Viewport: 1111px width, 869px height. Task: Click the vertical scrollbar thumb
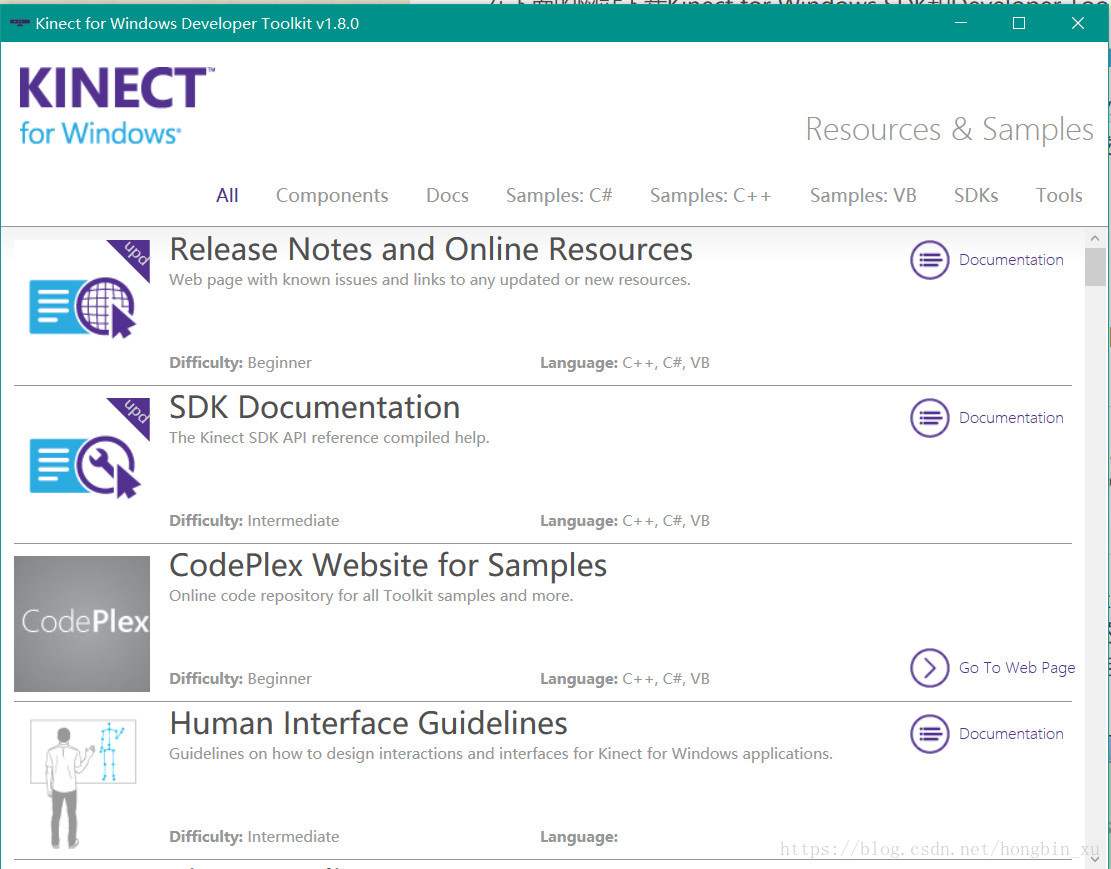[1095, 267]
